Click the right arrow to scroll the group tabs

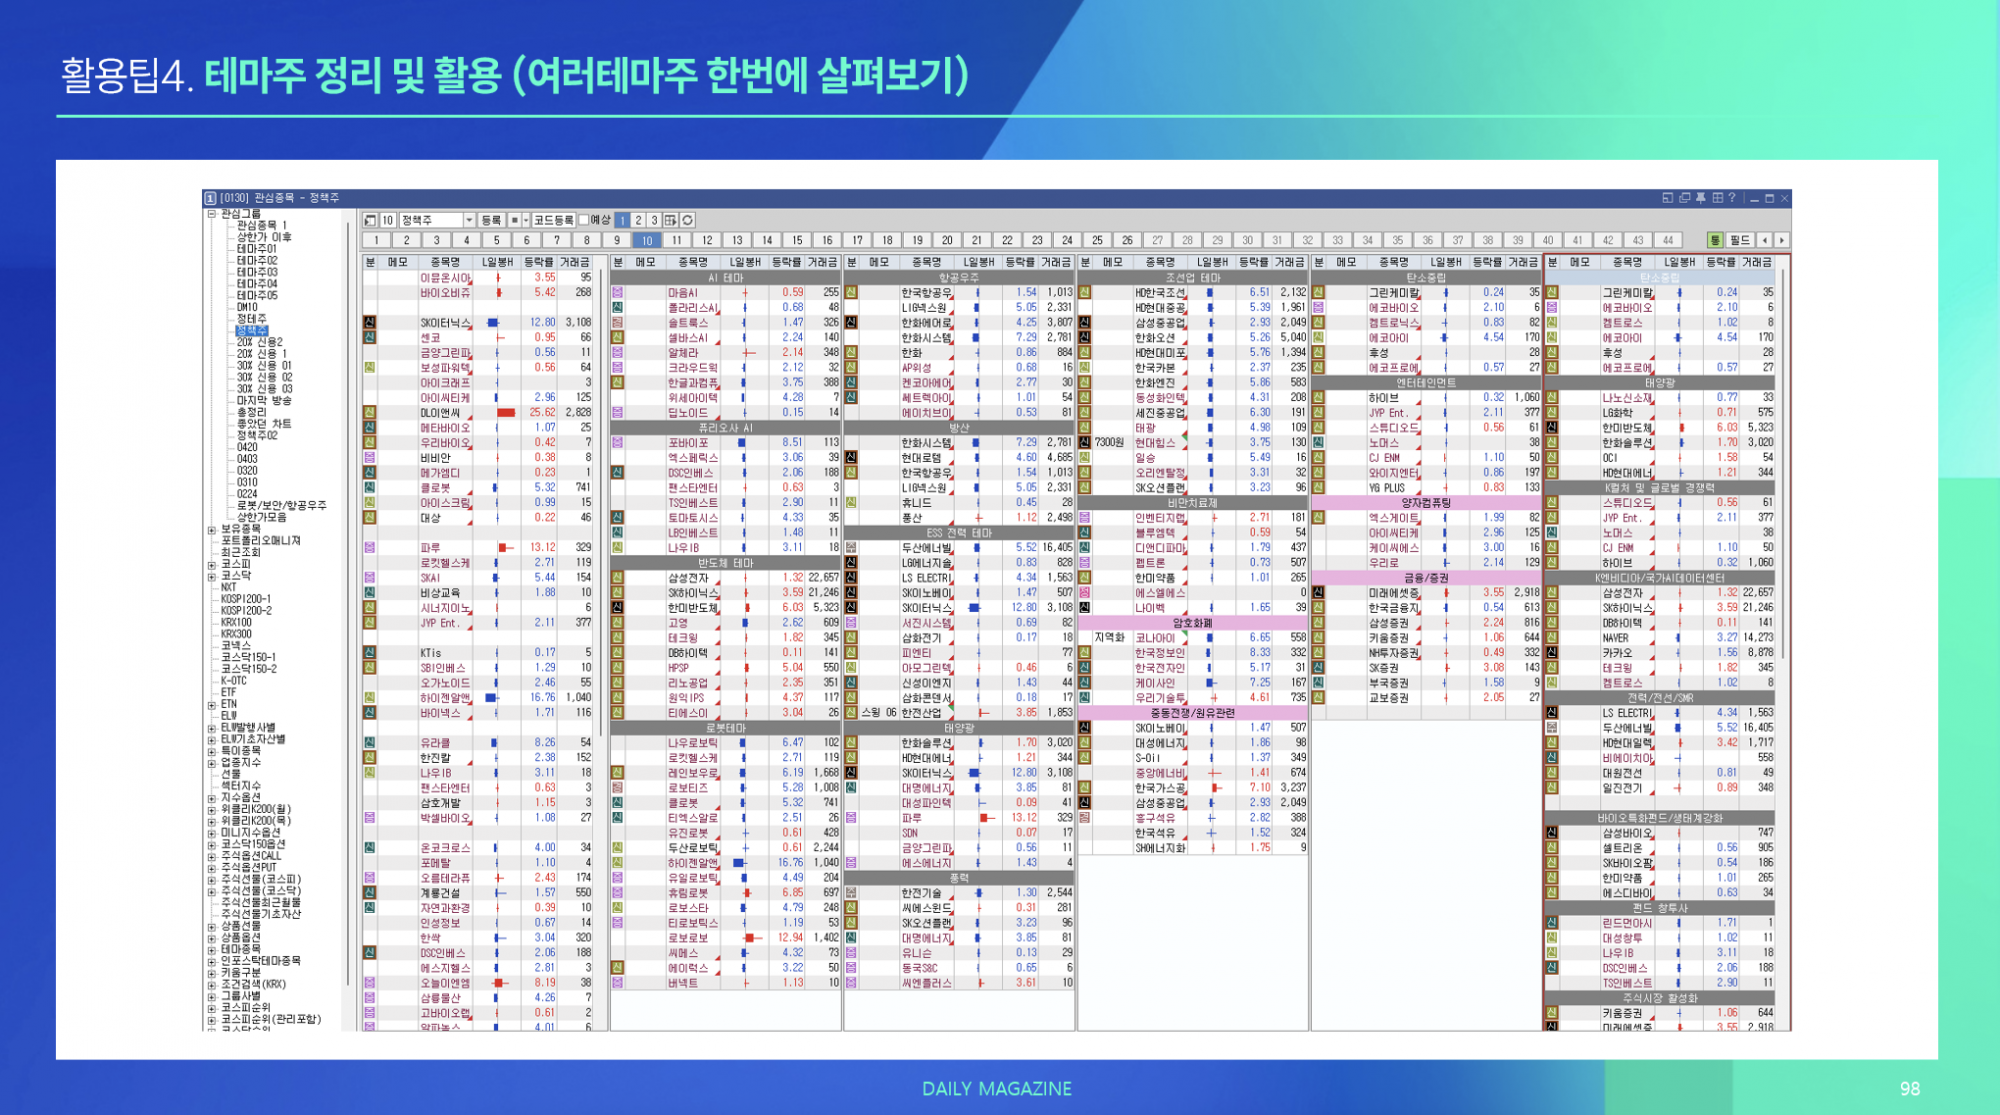click(x=1781, y=240)
